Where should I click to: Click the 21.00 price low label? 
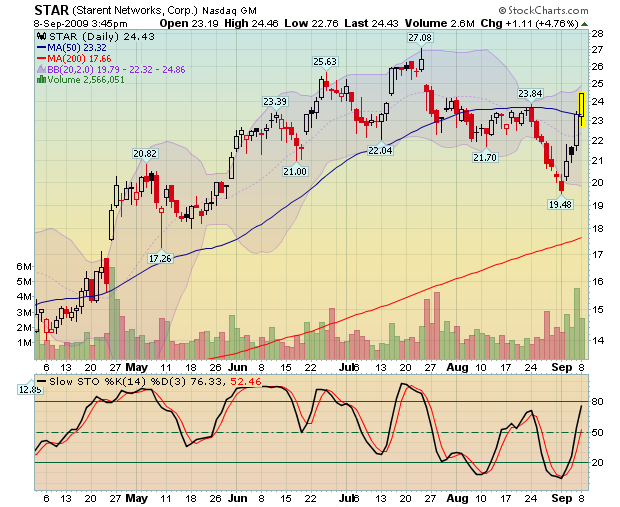(295, 172)
